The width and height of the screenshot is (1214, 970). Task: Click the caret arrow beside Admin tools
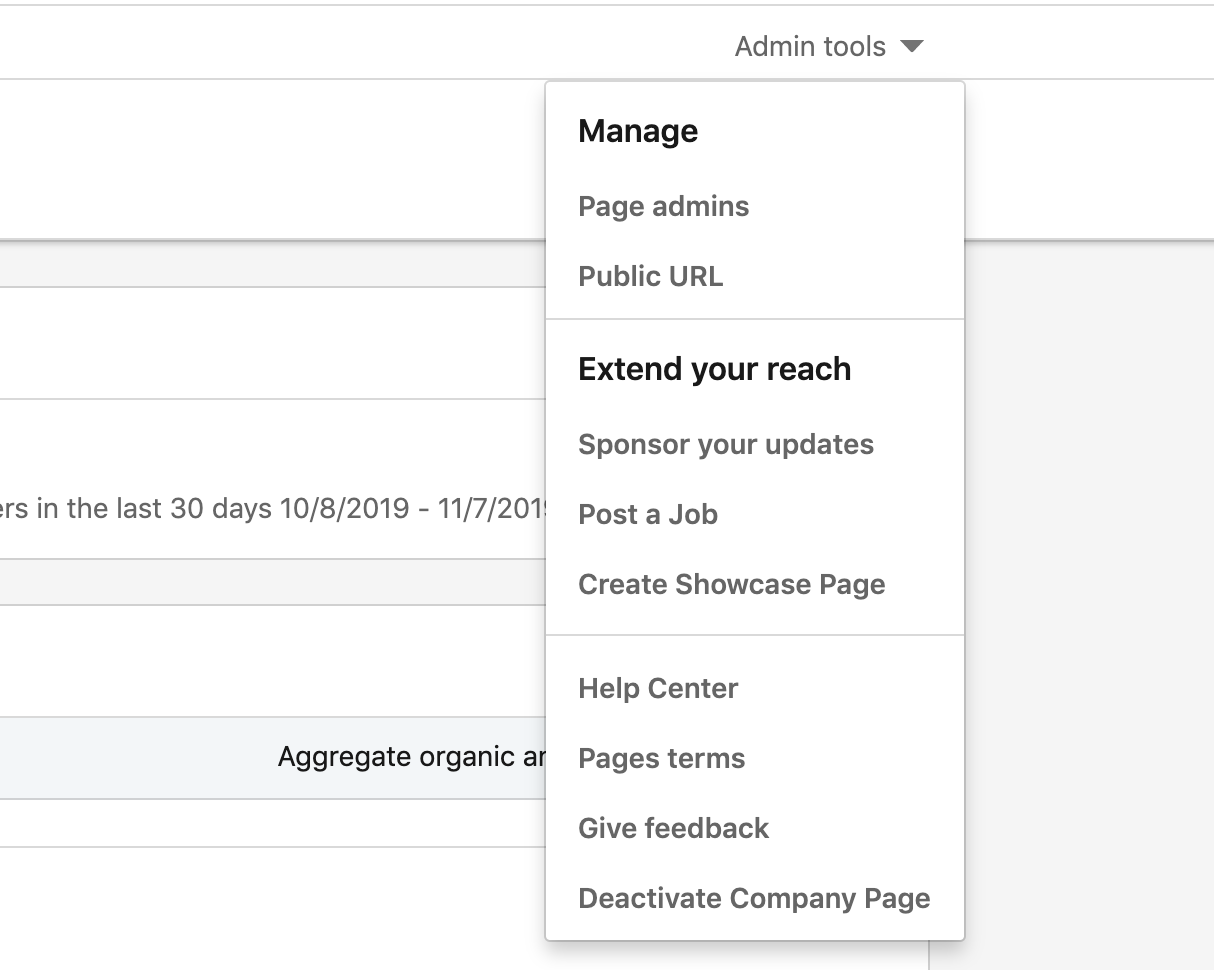911,47
